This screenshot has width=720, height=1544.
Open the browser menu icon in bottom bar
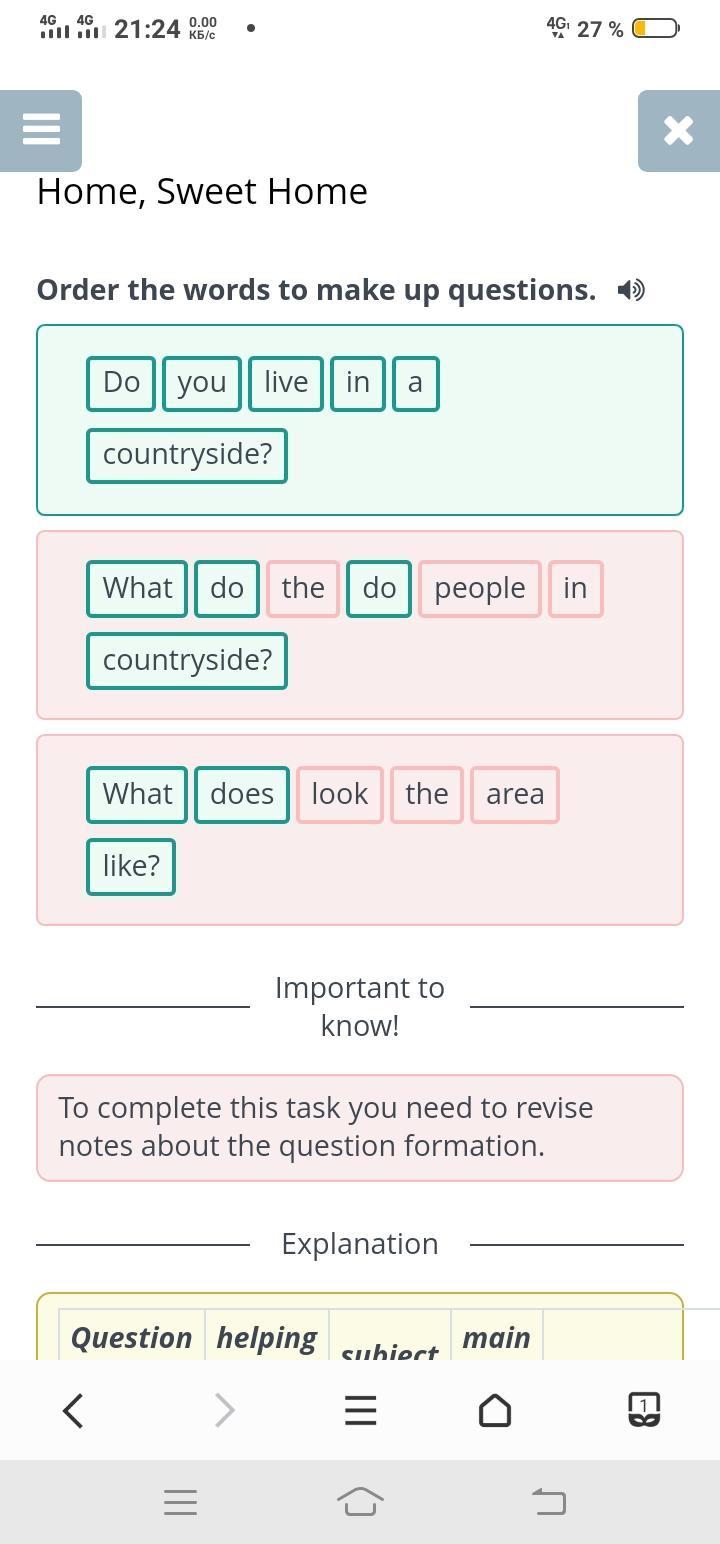click(x=360, y=1410)
